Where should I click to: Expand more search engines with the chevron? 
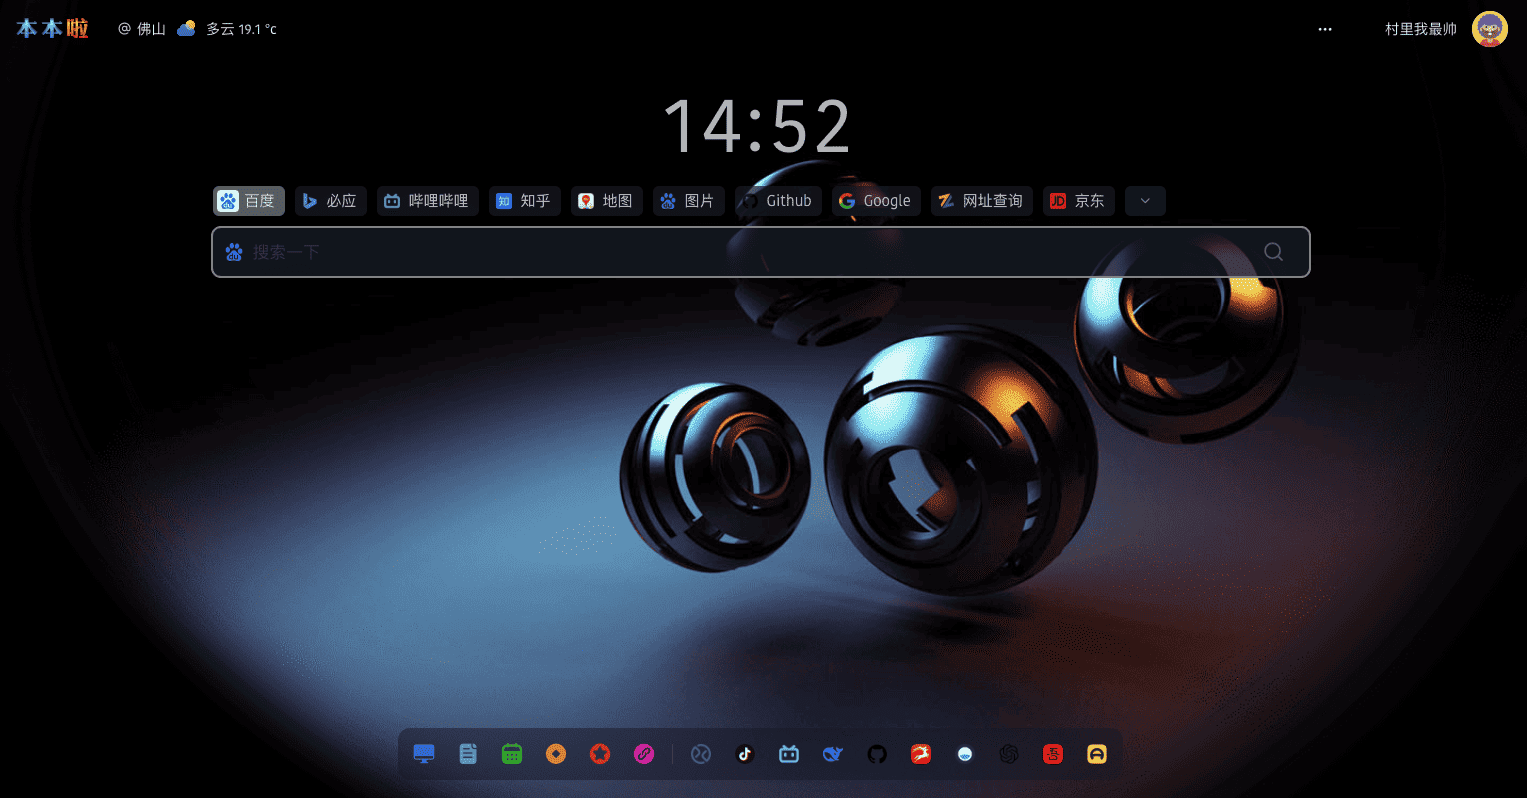click(x=1145, y=201)
